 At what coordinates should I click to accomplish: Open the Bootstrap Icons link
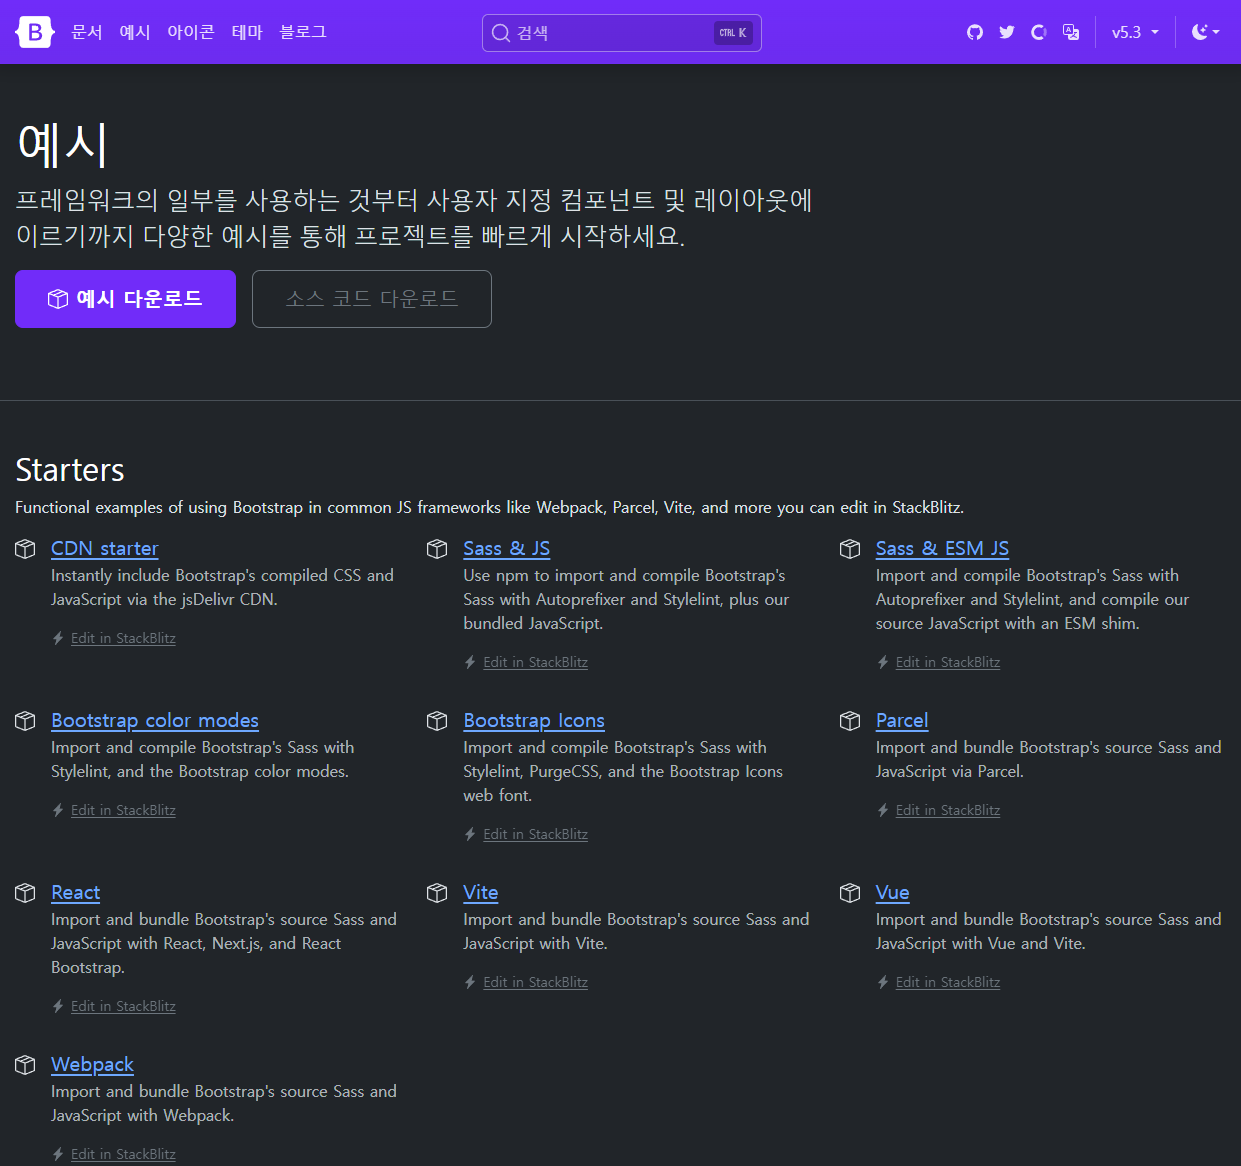point(534,720)
